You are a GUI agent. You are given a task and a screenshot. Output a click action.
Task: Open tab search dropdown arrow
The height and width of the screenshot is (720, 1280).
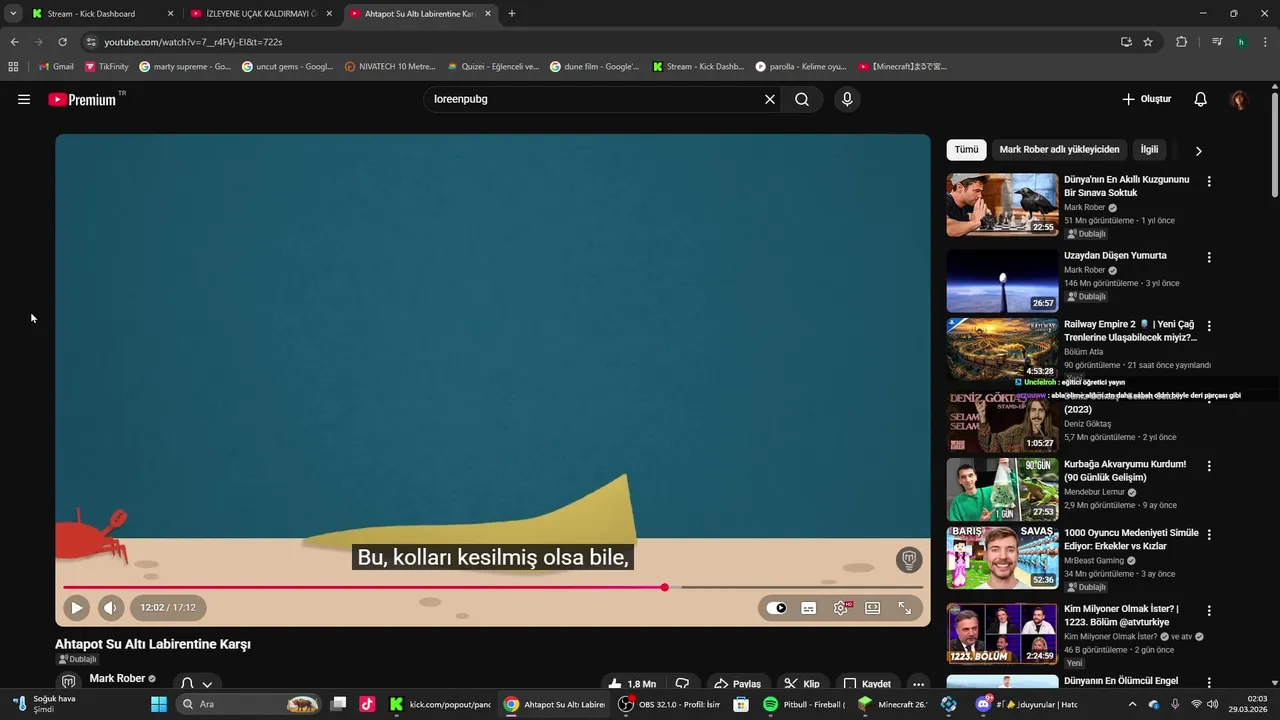click(13, 14)
